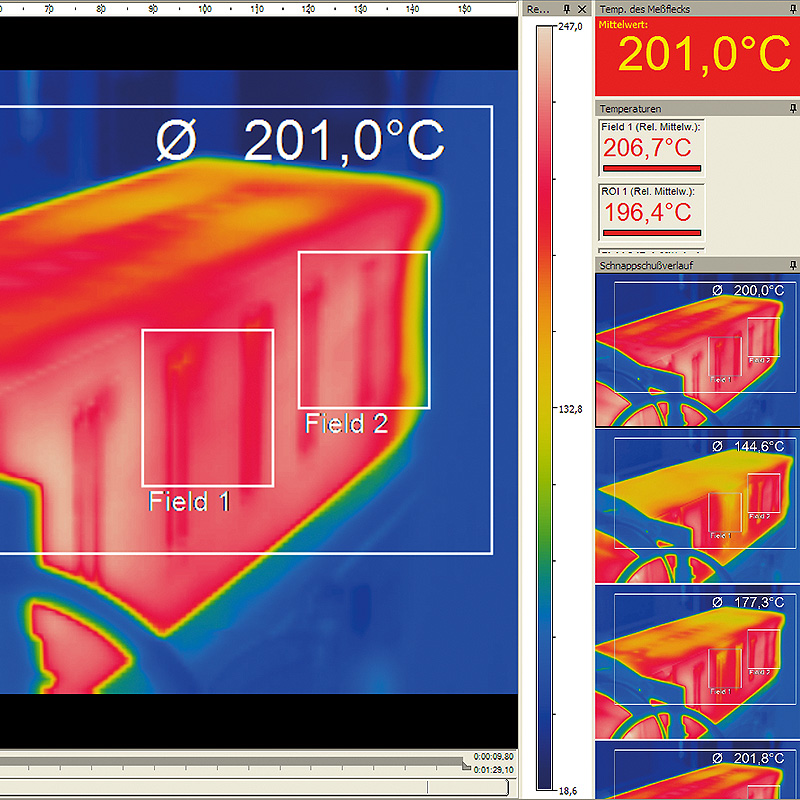Click the total duration '0:01:29,10'

(493, 770)
